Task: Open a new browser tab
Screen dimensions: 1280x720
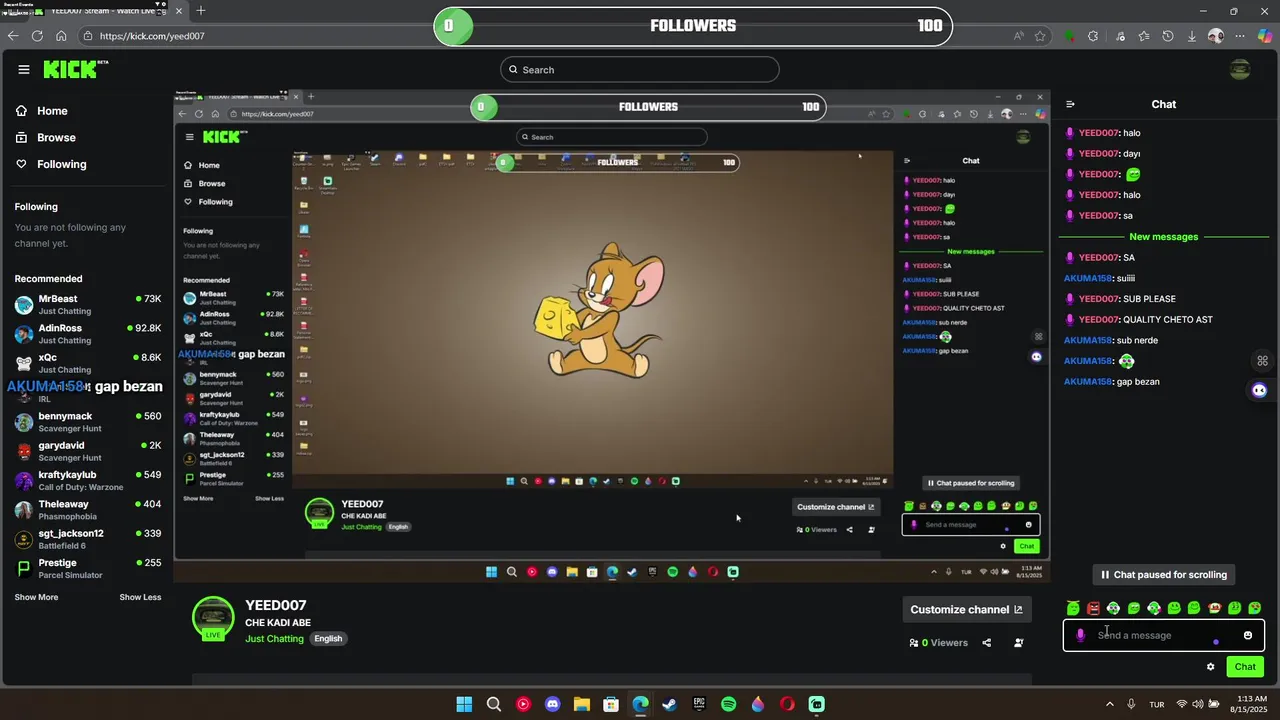Action: (x=201, y=10)
